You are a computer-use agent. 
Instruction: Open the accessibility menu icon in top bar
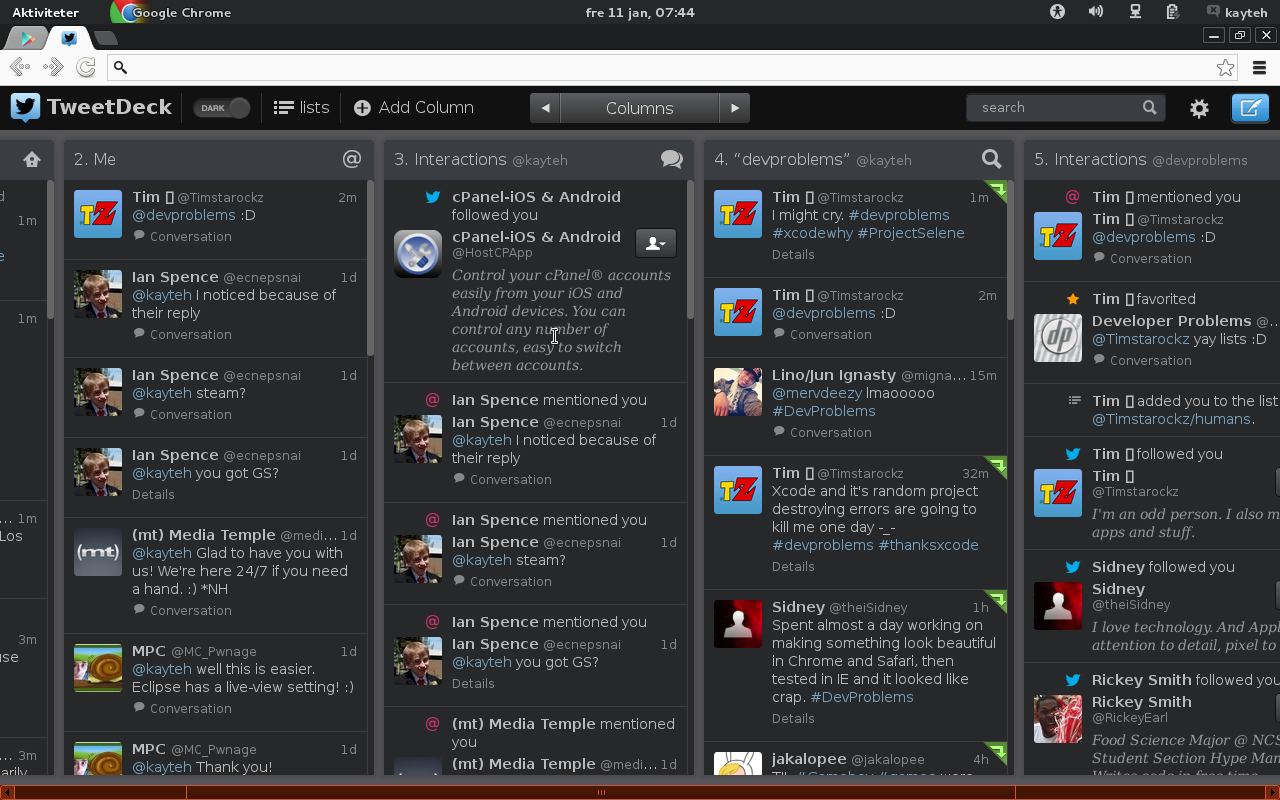[1057, 12]
